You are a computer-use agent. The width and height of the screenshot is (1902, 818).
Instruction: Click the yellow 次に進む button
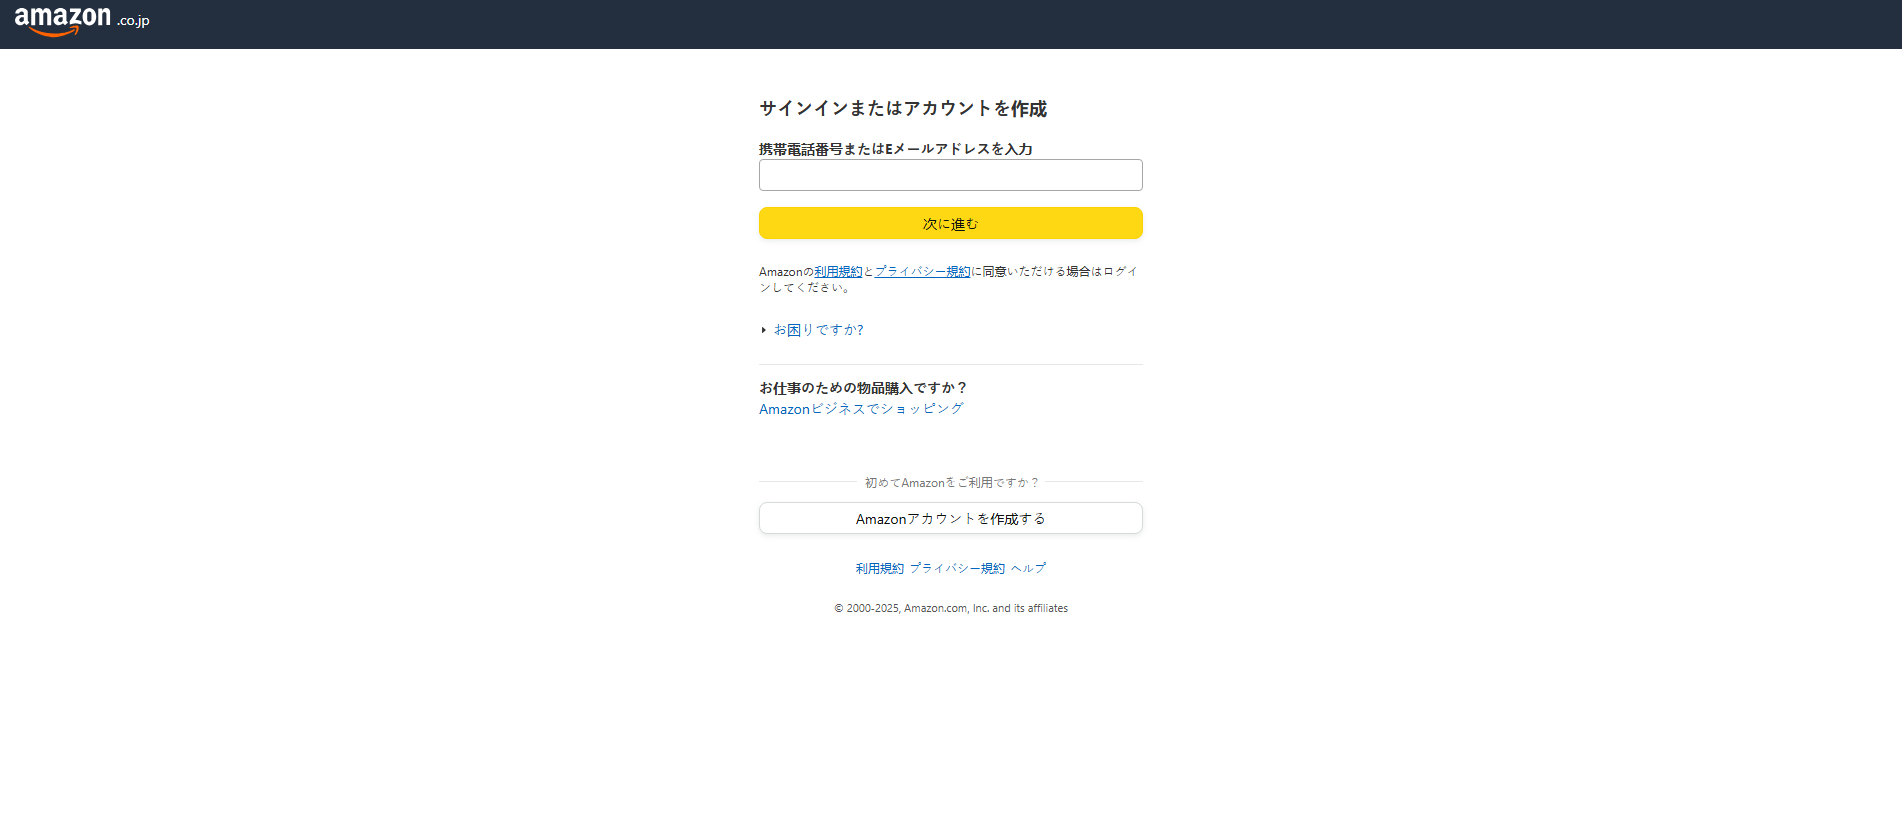pyautogui.click(x=950, y=223)
